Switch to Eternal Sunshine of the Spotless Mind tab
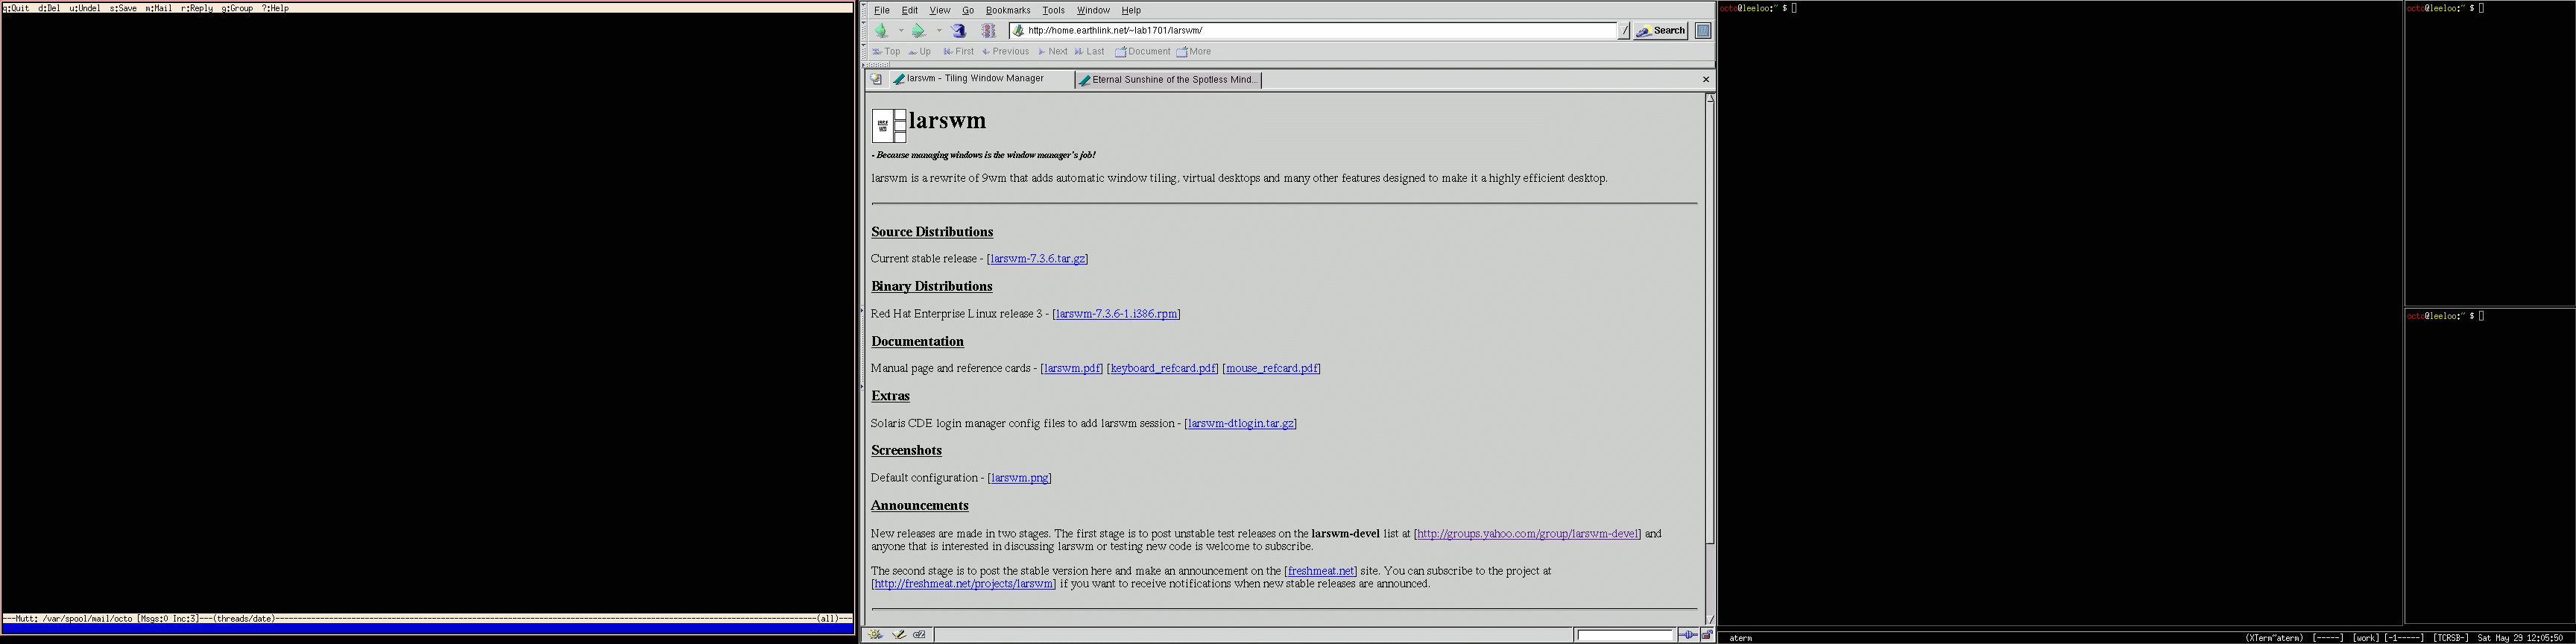 (1168, 79)
